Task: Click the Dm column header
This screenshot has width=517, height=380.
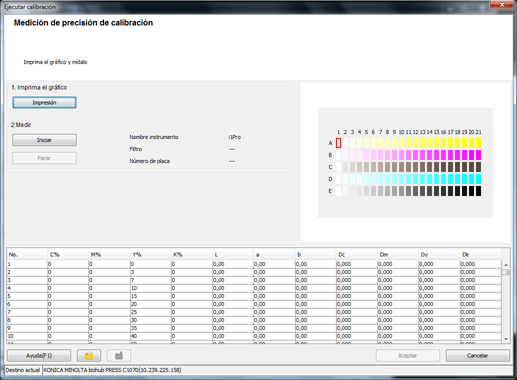Action: click(398, 255)
